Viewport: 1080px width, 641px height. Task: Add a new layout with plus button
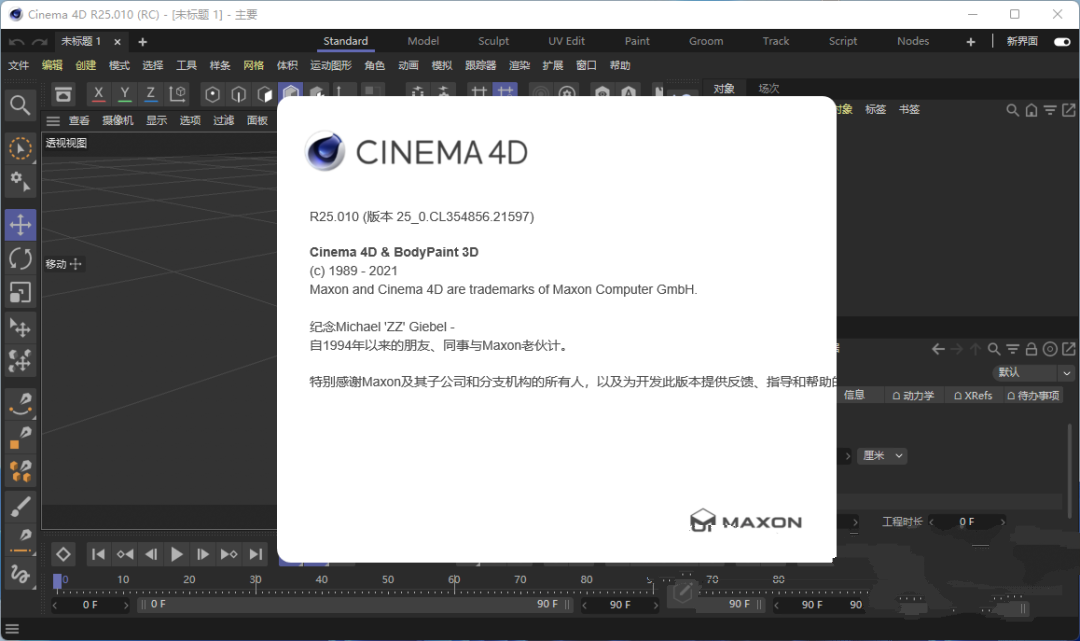[970, 42]
